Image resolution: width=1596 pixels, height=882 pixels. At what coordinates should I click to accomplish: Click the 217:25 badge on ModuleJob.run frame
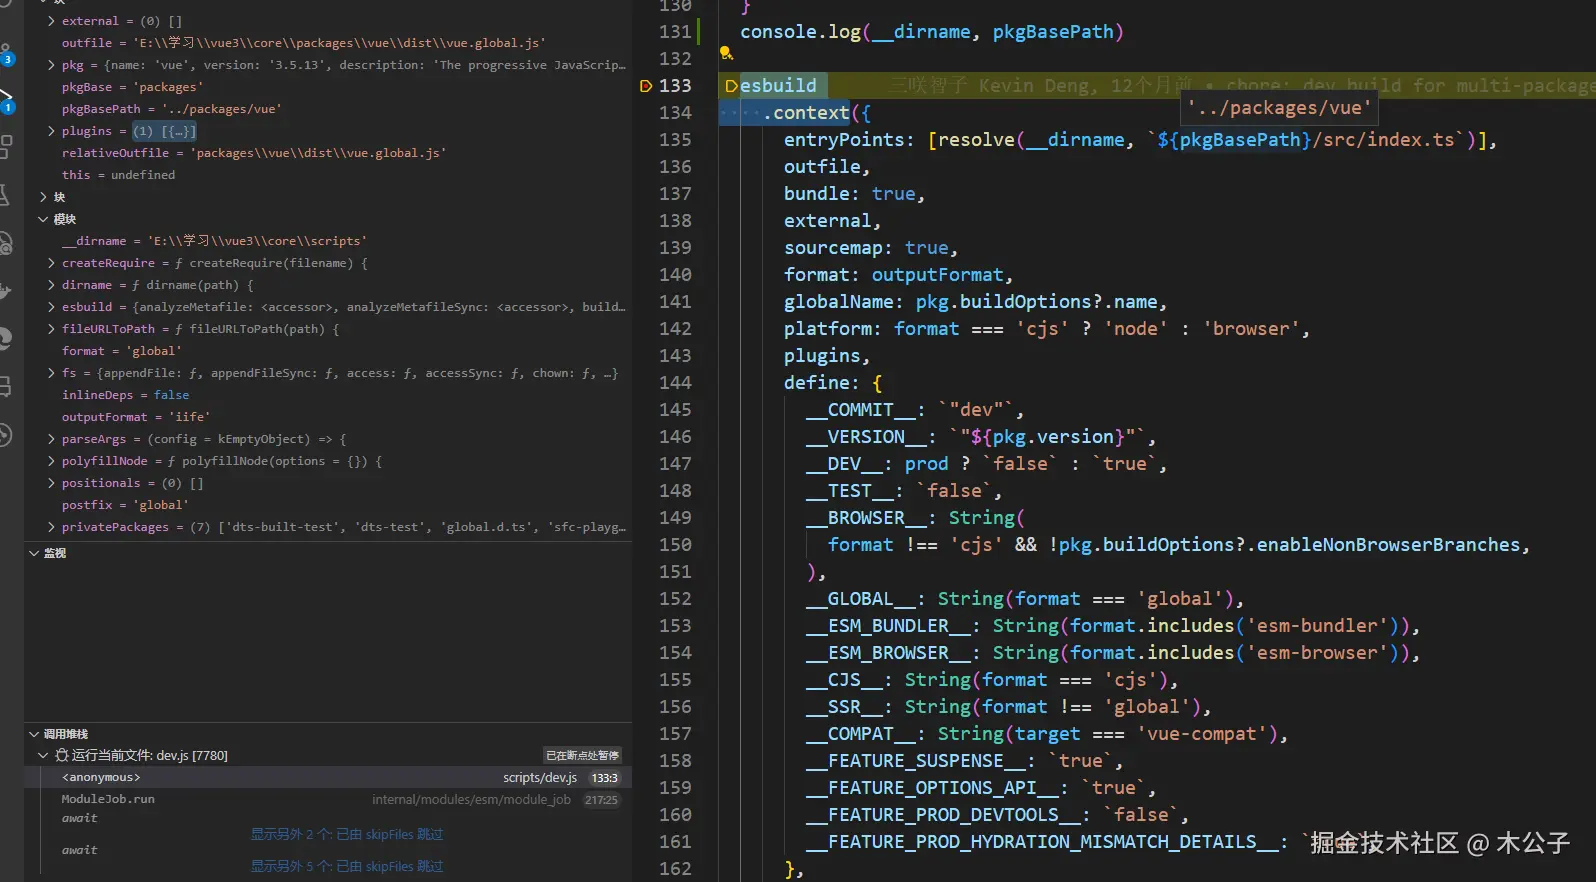[x=601, y=800]
